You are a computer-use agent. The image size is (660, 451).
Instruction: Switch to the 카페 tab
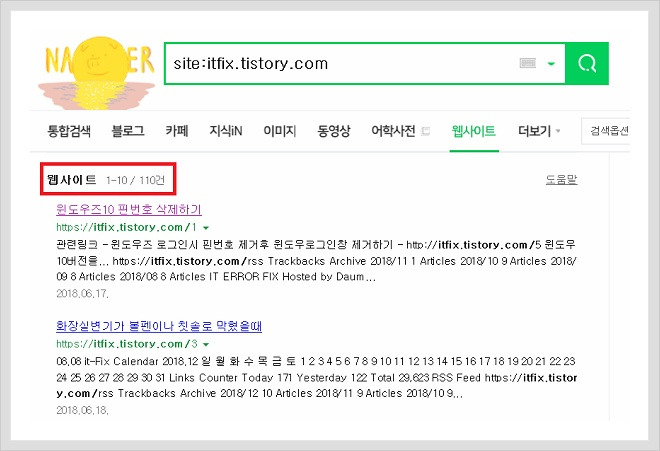177,131
